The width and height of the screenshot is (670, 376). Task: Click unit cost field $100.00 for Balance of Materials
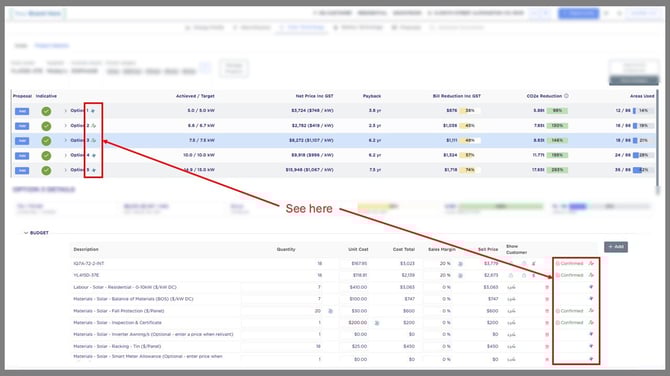(354, 299)
